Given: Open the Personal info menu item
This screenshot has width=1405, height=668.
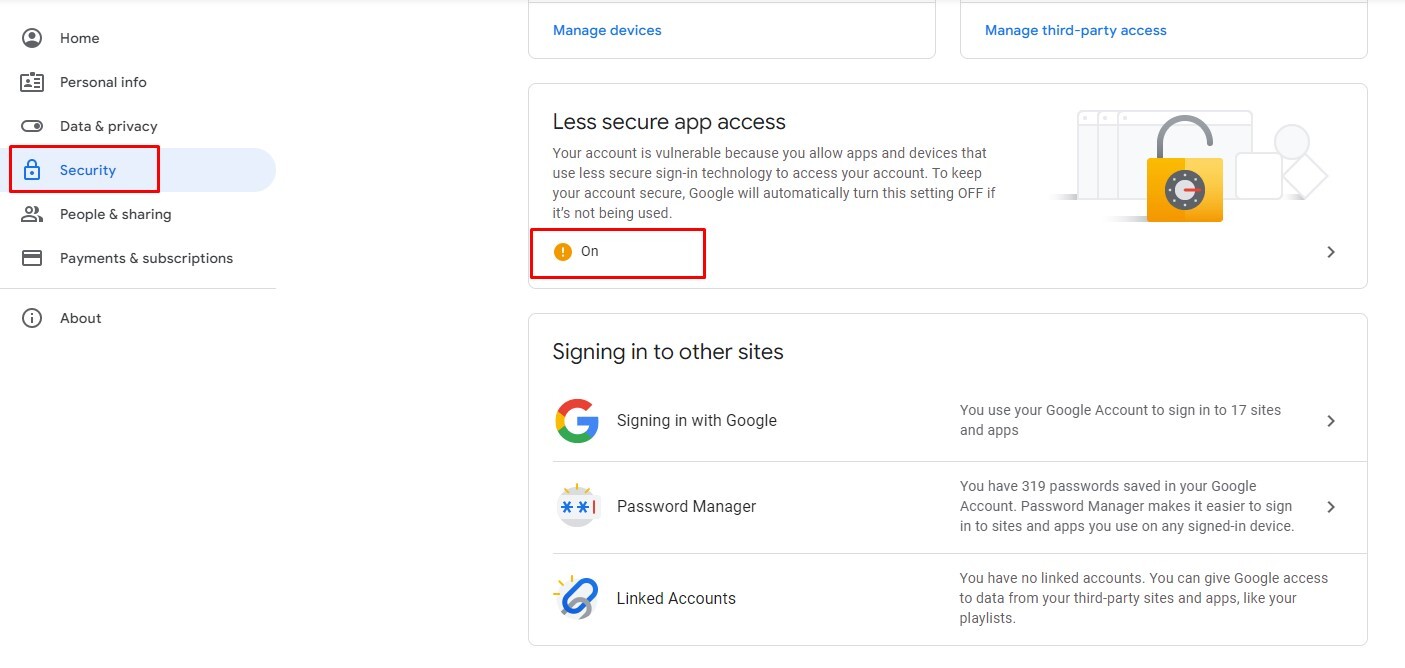Looking at the screenshot, I should [103, 82].
